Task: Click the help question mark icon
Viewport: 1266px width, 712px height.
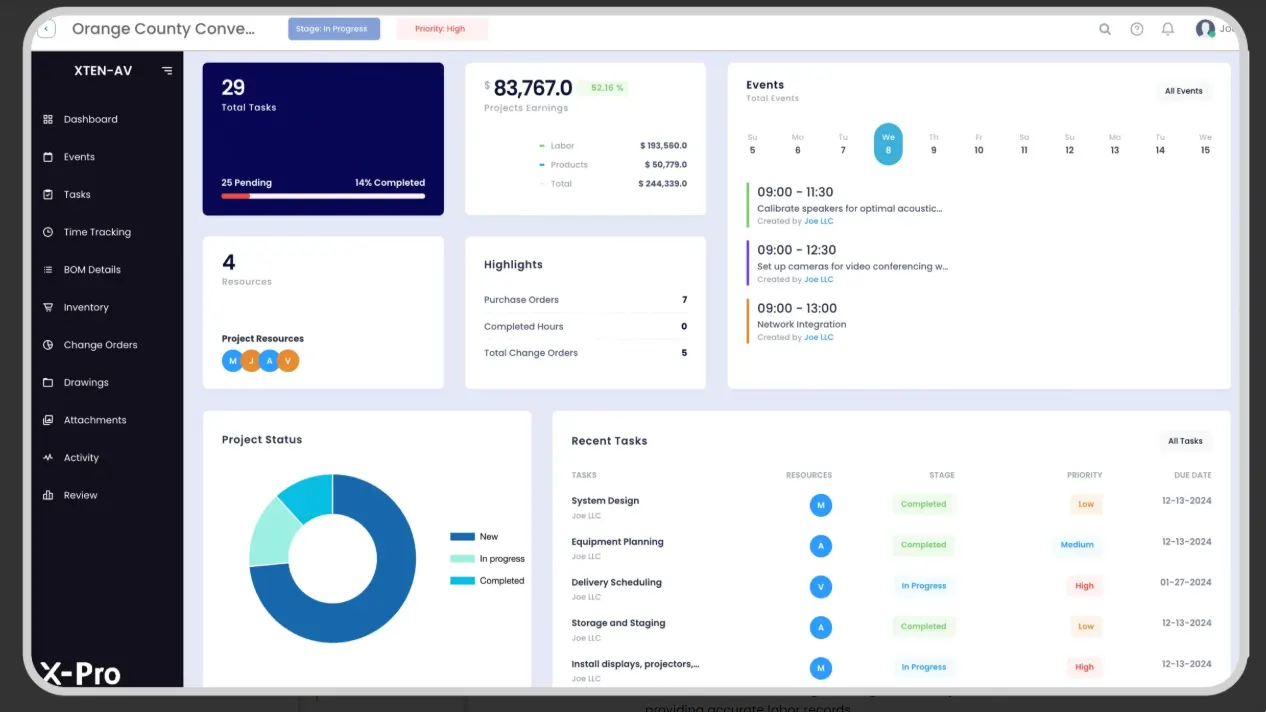Action: pyautogui.click(x=1137, y=29)
